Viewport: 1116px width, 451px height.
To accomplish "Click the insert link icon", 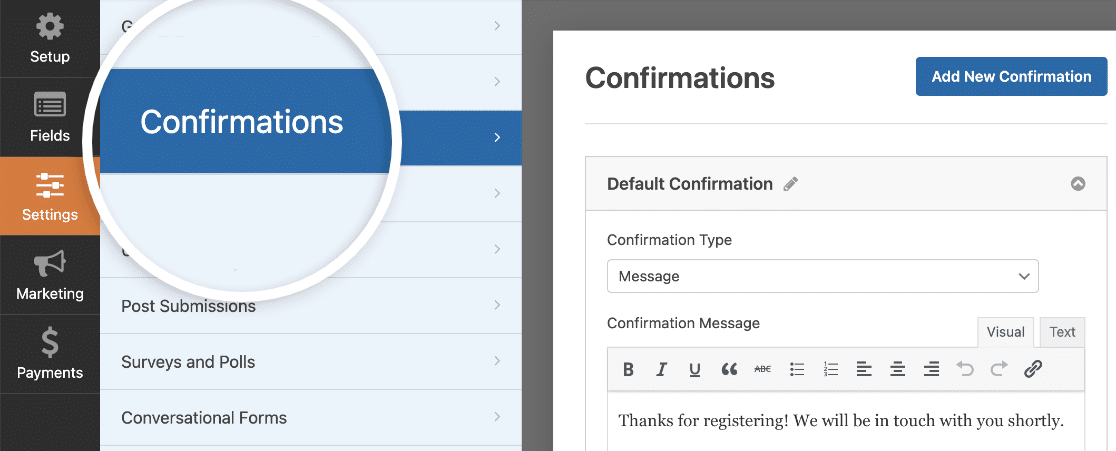I will [x=1033, y=369].
